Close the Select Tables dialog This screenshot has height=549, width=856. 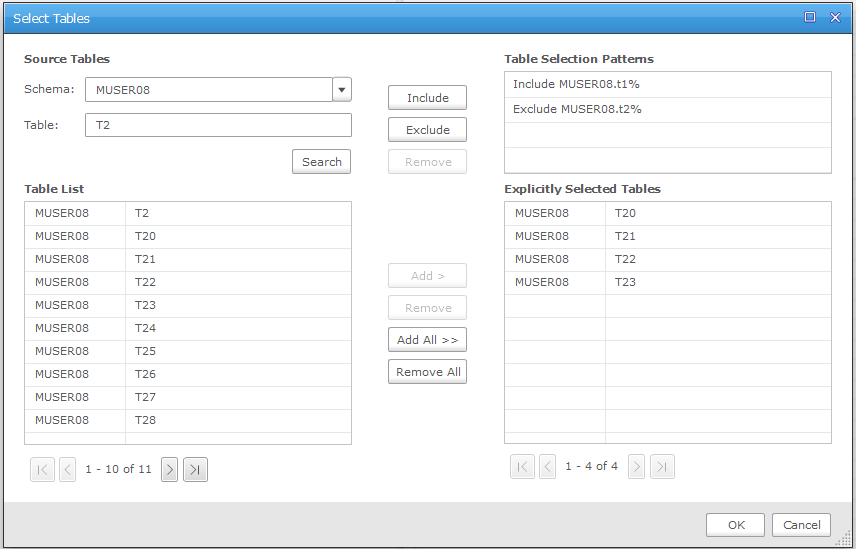pos(835,18)
